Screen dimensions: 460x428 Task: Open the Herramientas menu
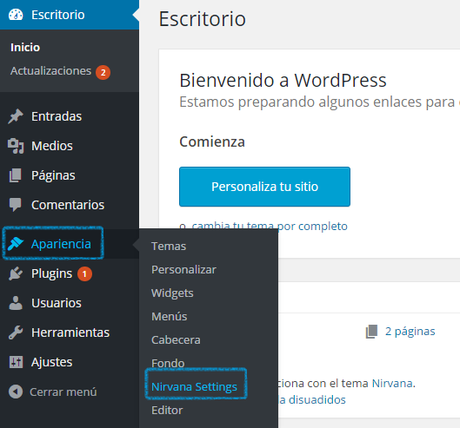click(x=69, y=333)
